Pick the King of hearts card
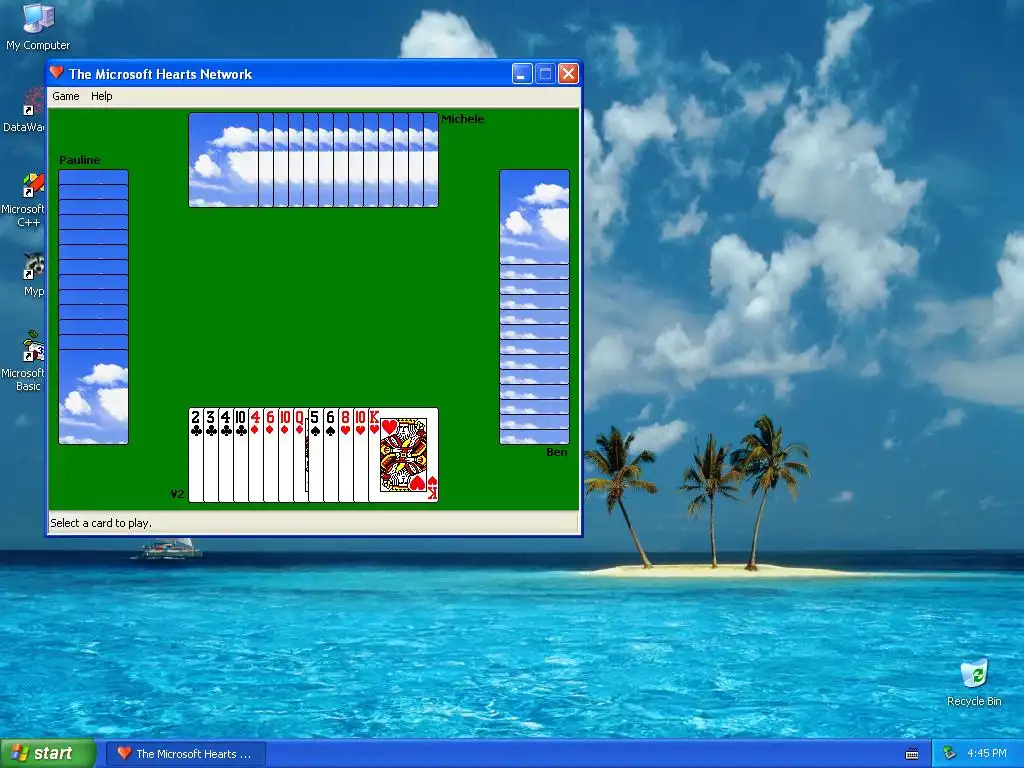This screenshot has height=768, width=1024. [404, 455]
